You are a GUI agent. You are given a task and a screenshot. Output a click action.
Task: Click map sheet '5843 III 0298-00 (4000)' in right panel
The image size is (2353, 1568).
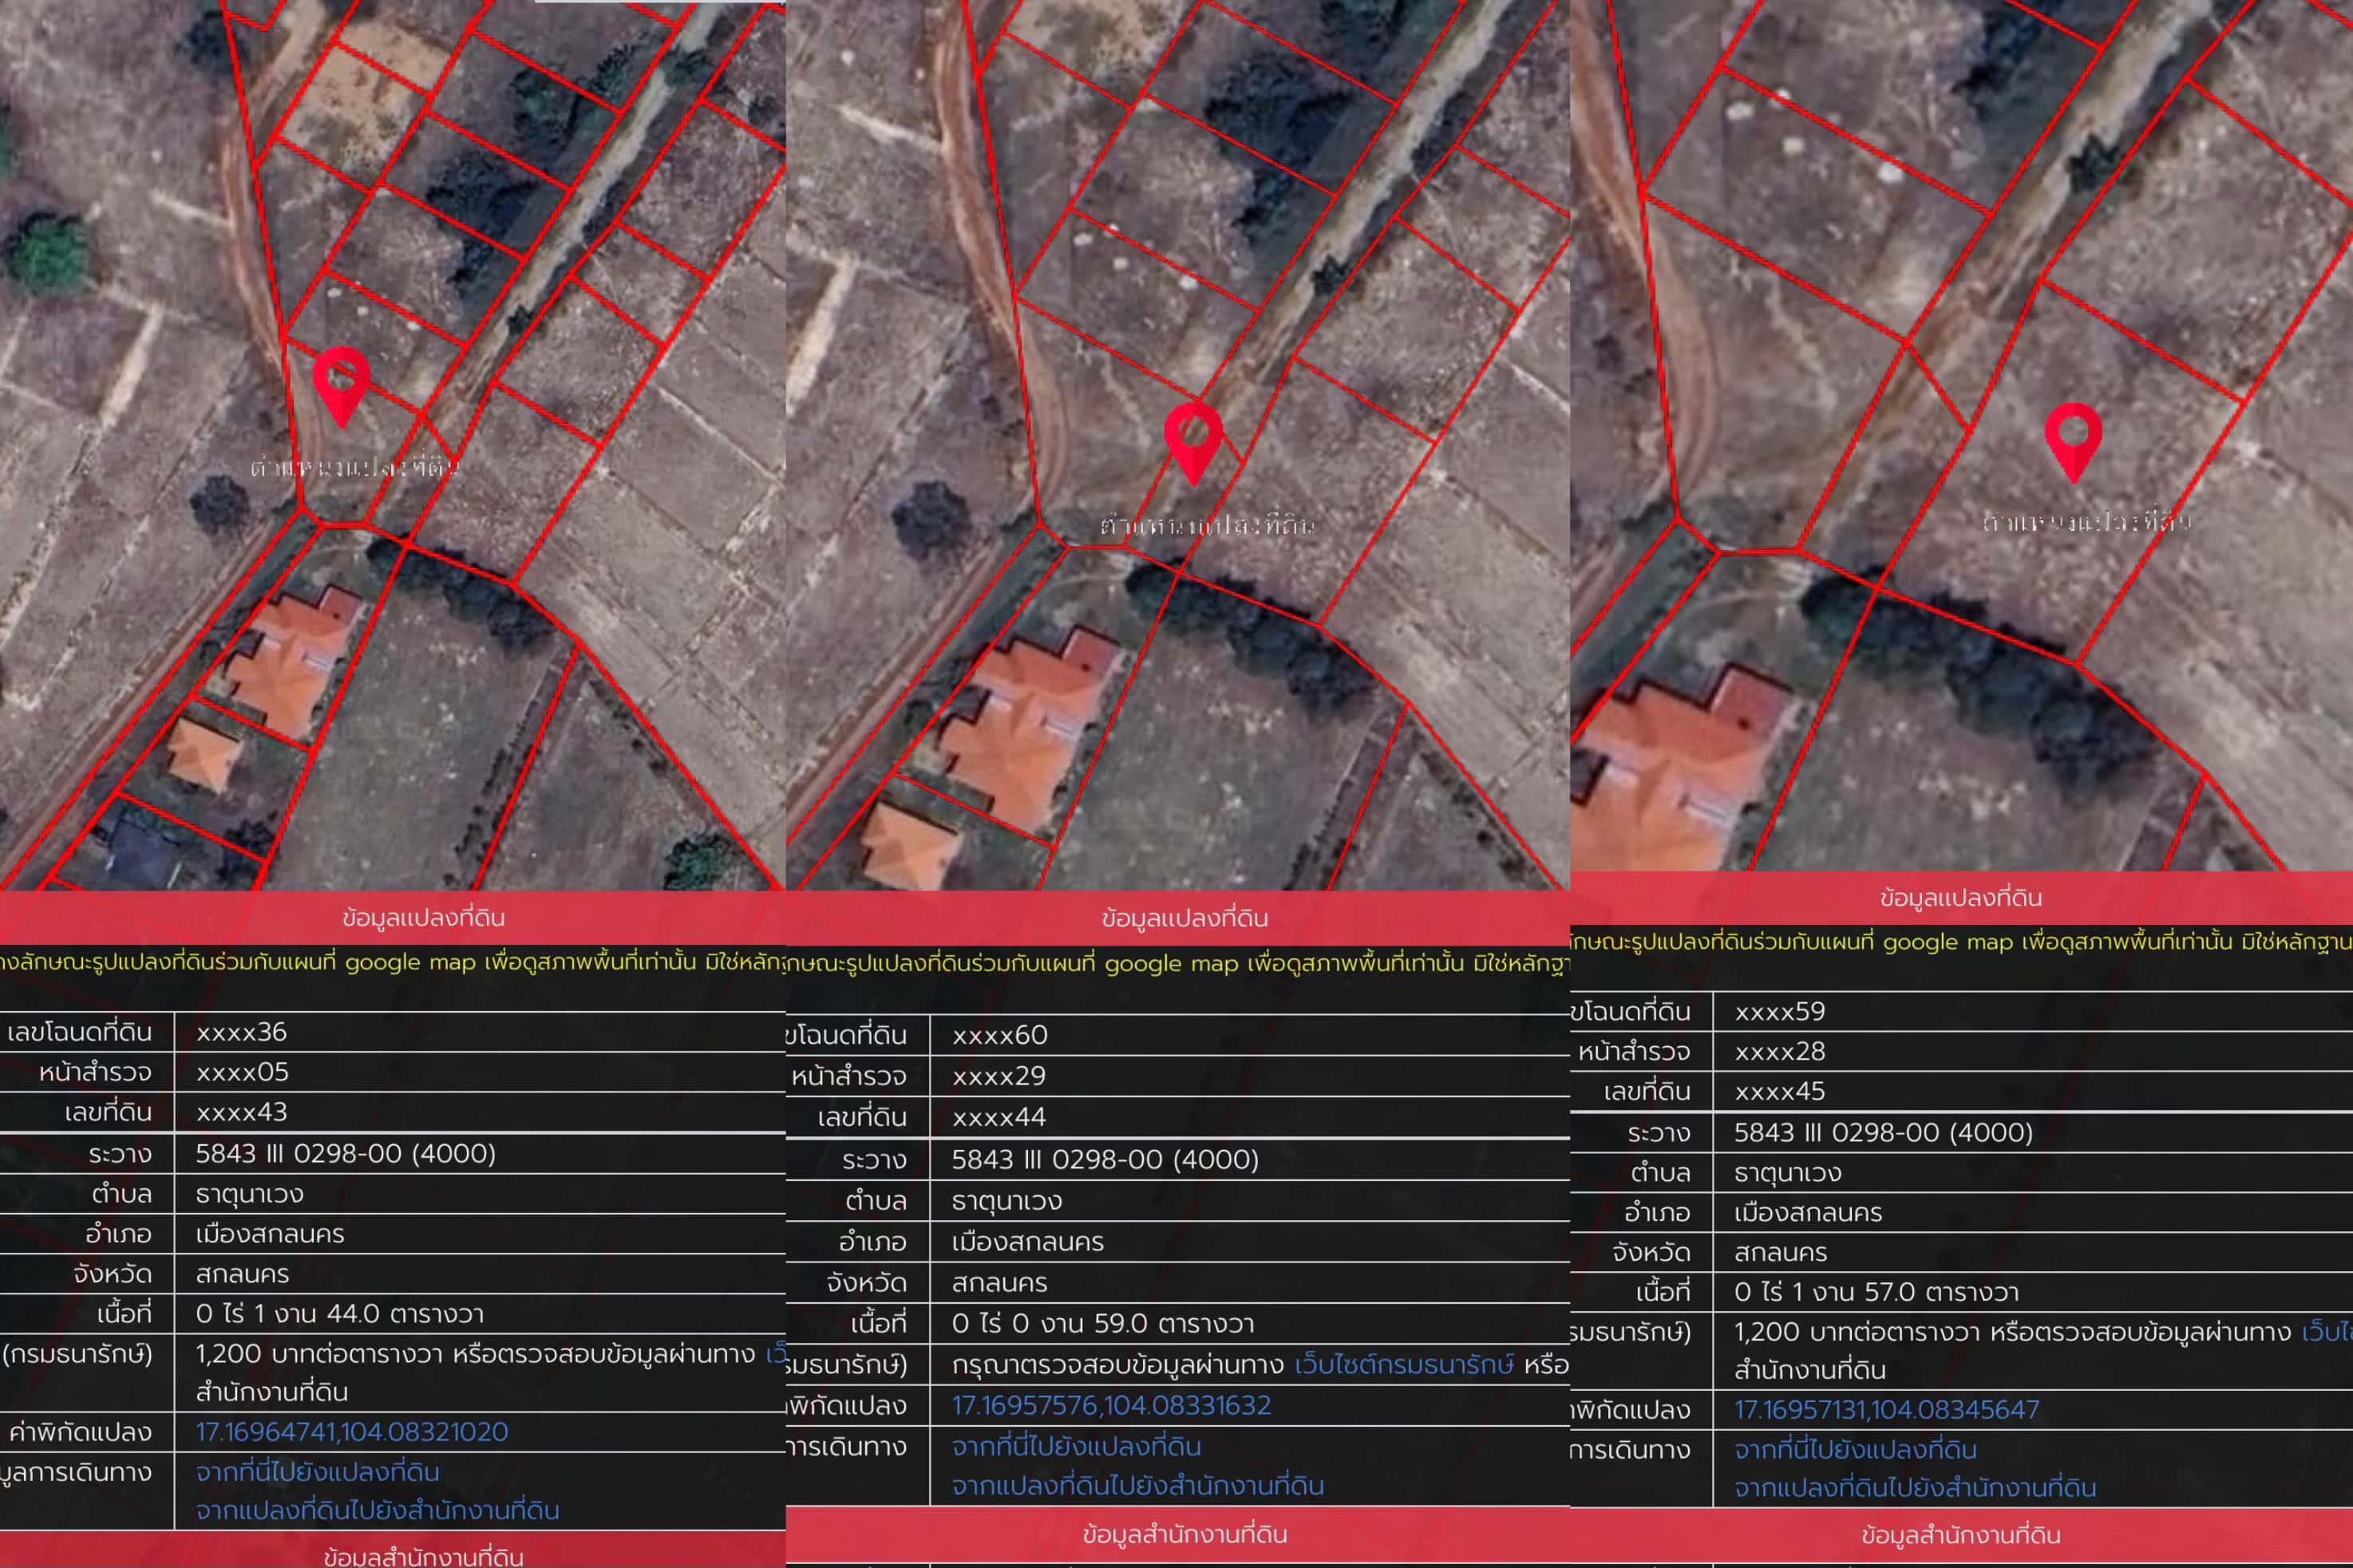[x=1883, y=1132]
